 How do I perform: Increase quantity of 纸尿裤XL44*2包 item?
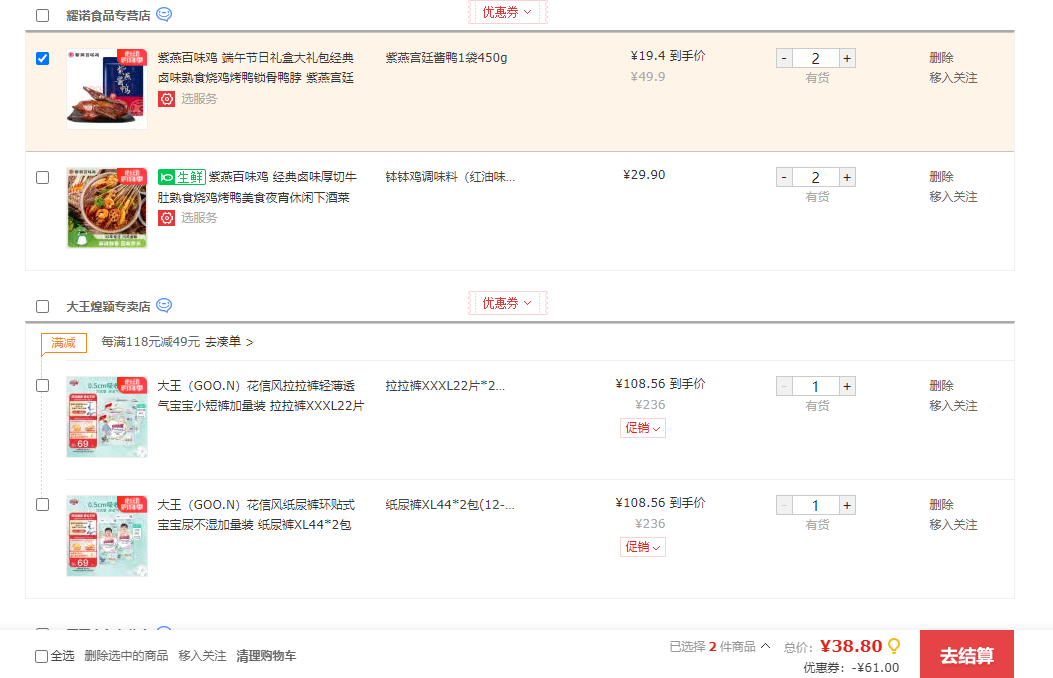pyautogui.click(x=848, y=505)
